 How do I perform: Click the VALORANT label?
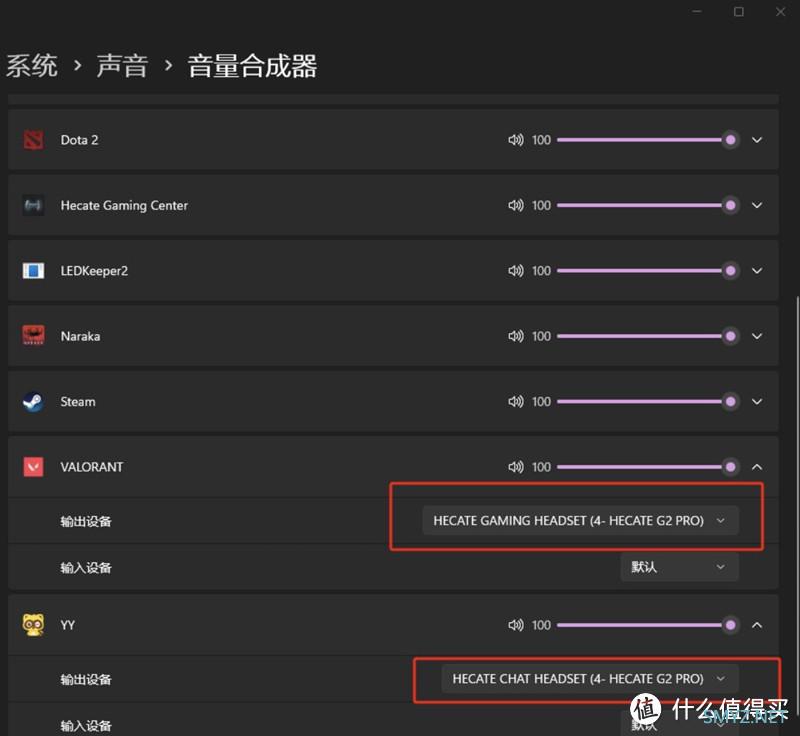click(92, 467)
